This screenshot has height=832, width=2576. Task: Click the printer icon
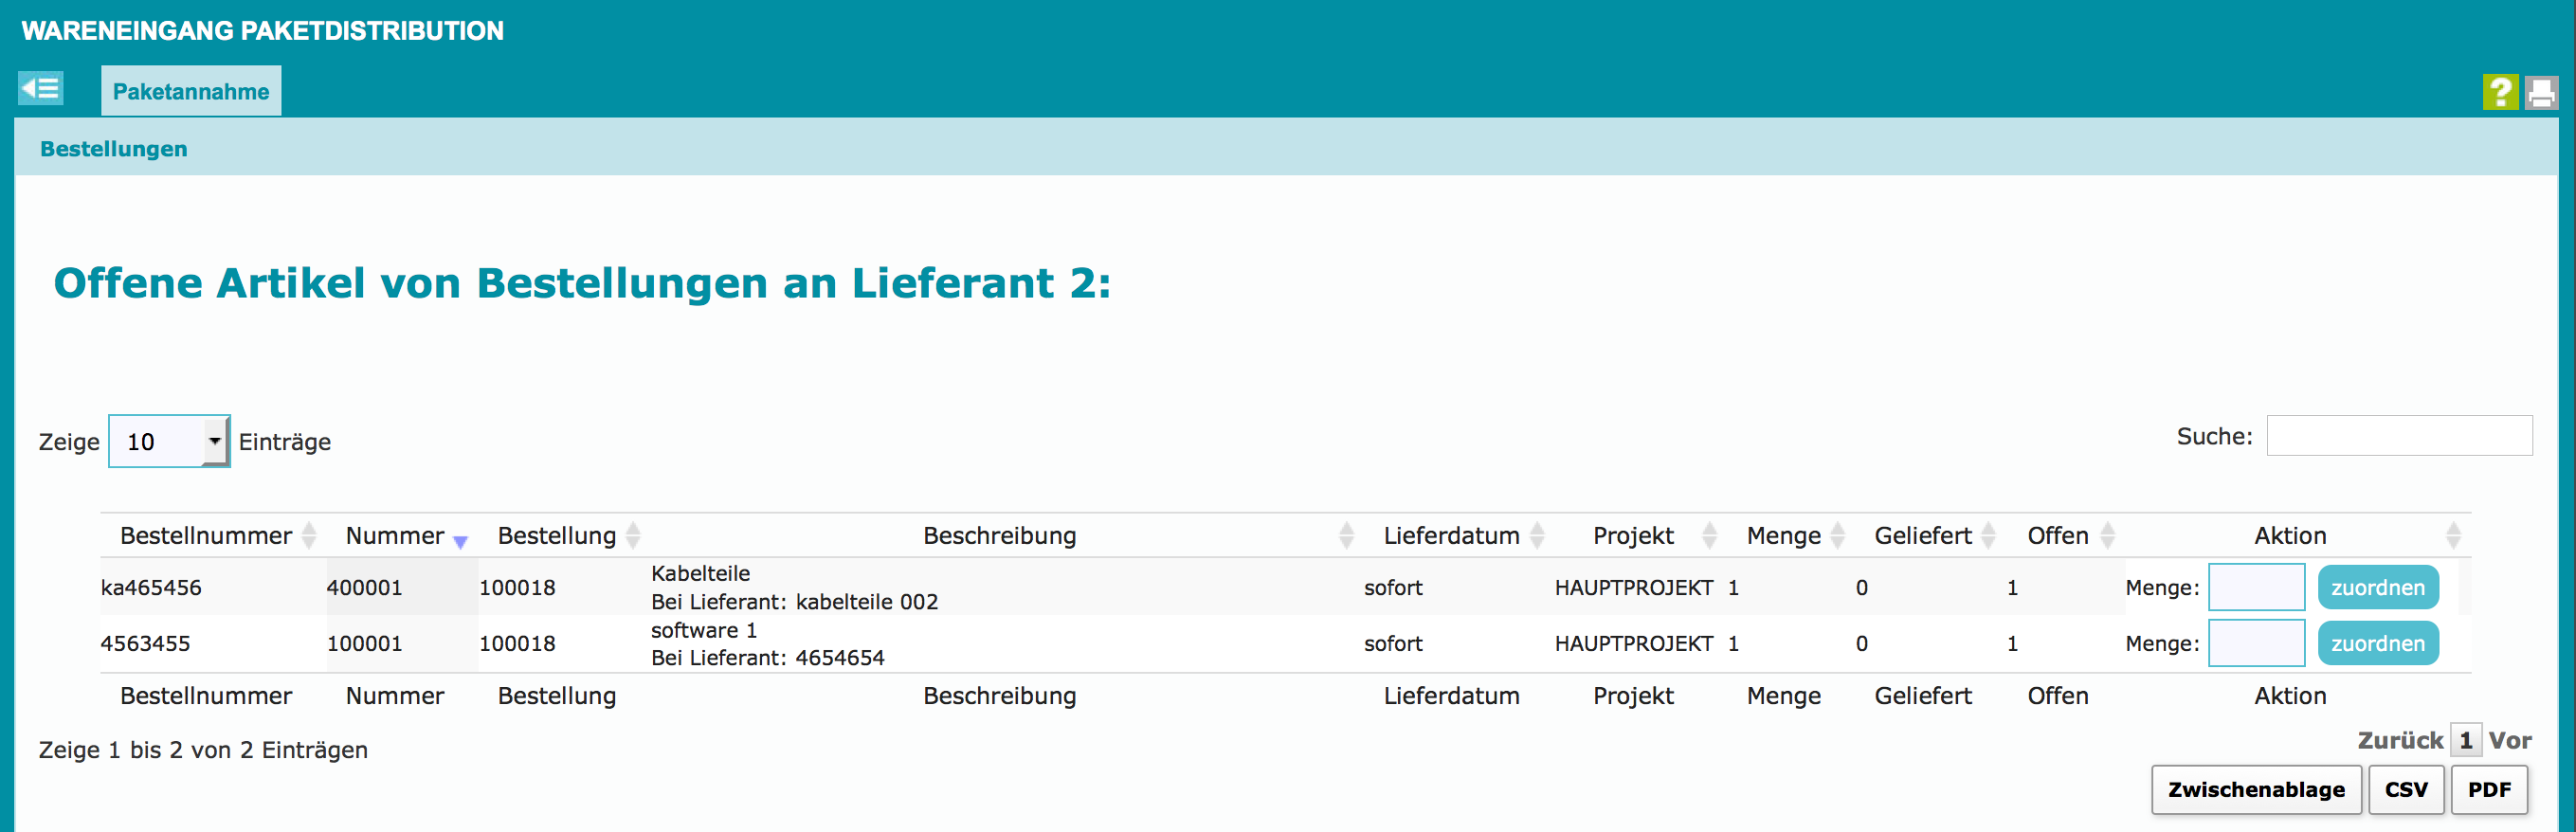(x=2540, y=93)
